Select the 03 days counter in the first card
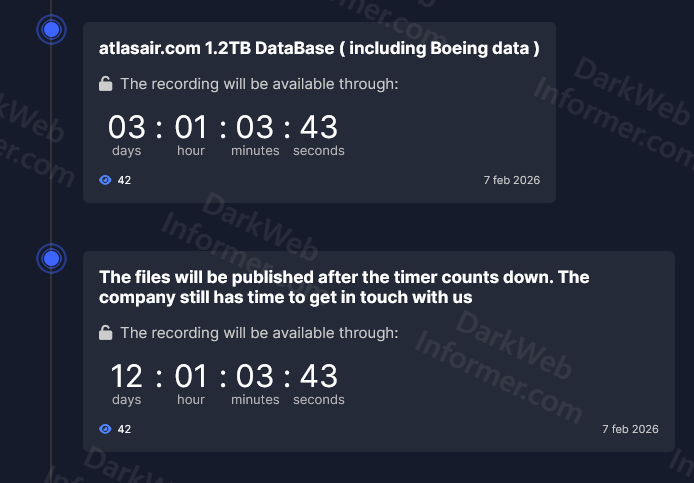The width and height of the screenshot is (694, 483). (127, 128)
